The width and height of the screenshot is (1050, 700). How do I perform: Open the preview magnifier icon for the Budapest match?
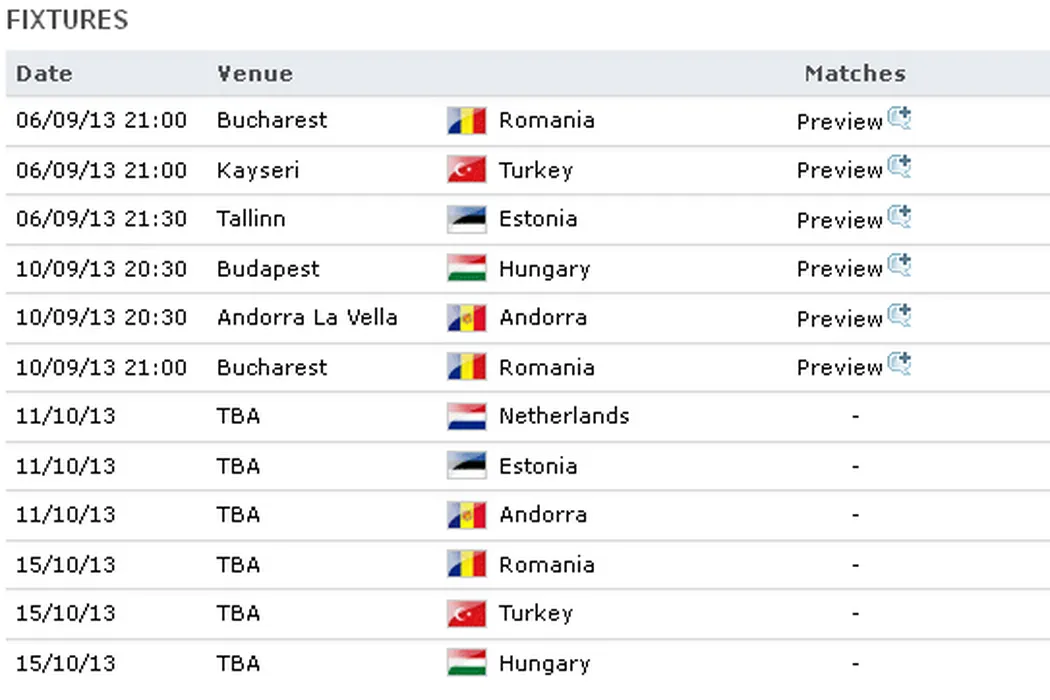pos(899,267)
